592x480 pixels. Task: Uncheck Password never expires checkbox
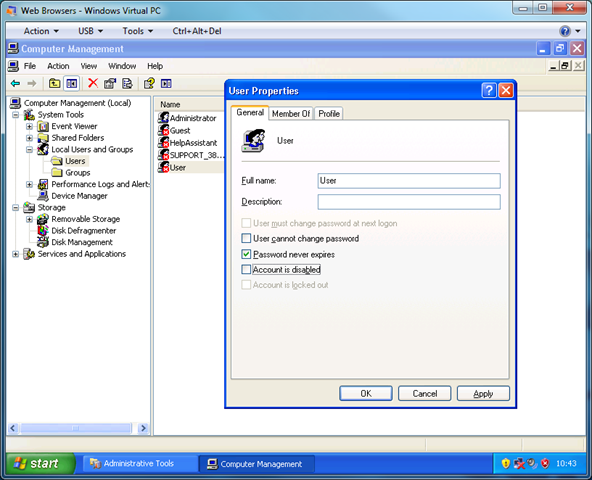coord(246,254)
